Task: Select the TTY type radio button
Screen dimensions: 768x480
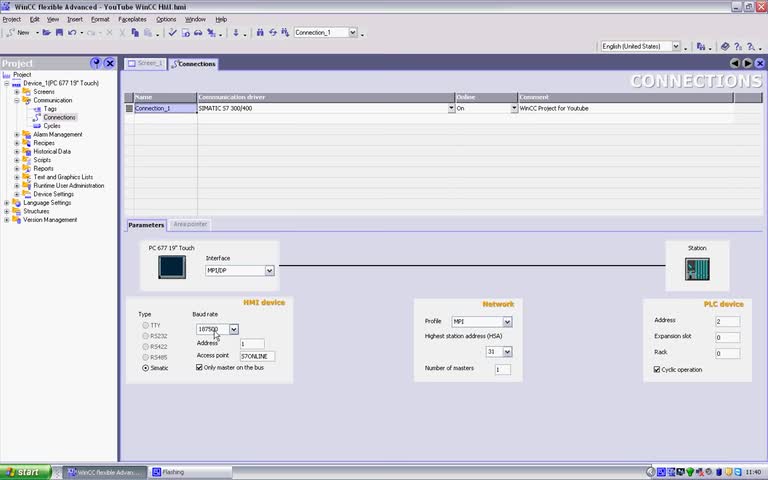Action: click(145, 325)
